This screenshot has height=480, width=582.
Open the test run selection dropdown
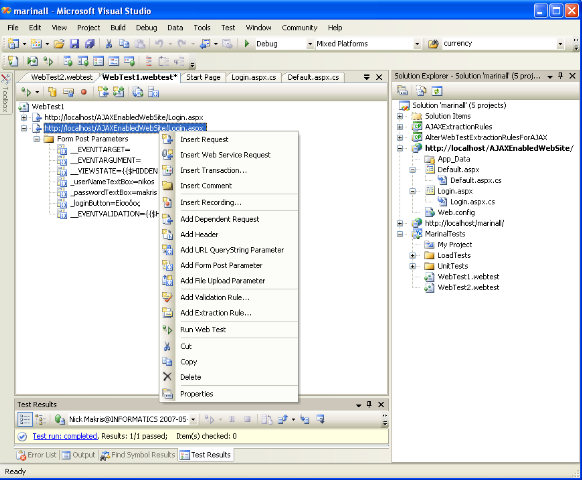(x=193, y=419)
